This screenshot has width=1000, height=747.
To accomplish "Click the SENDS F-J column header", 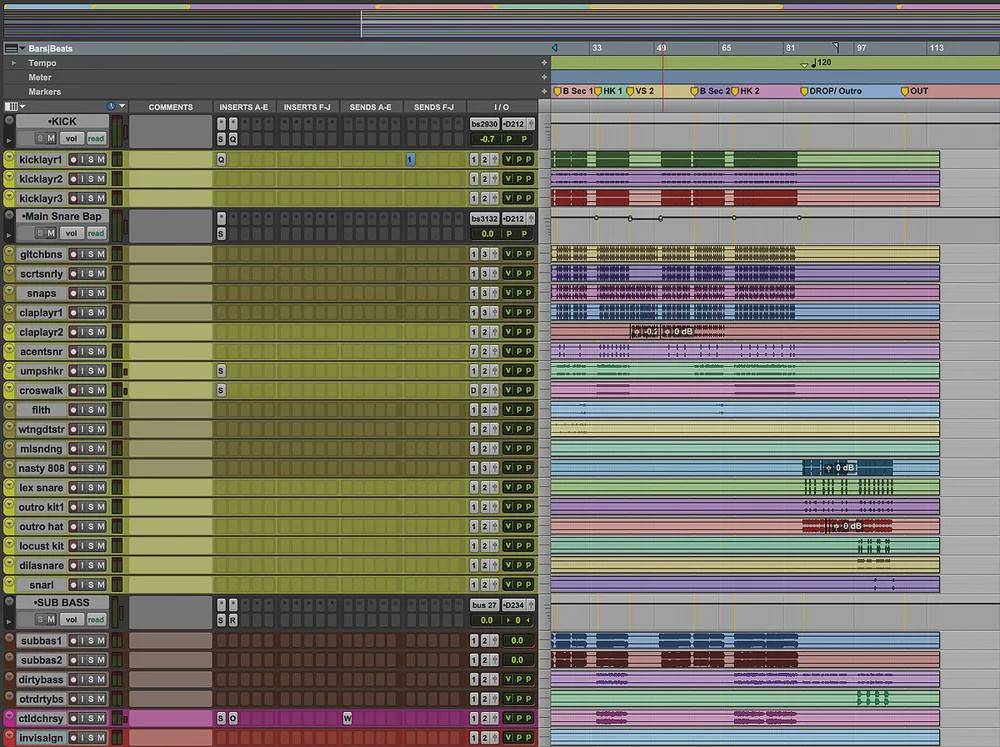I will [x=433, y=107].
